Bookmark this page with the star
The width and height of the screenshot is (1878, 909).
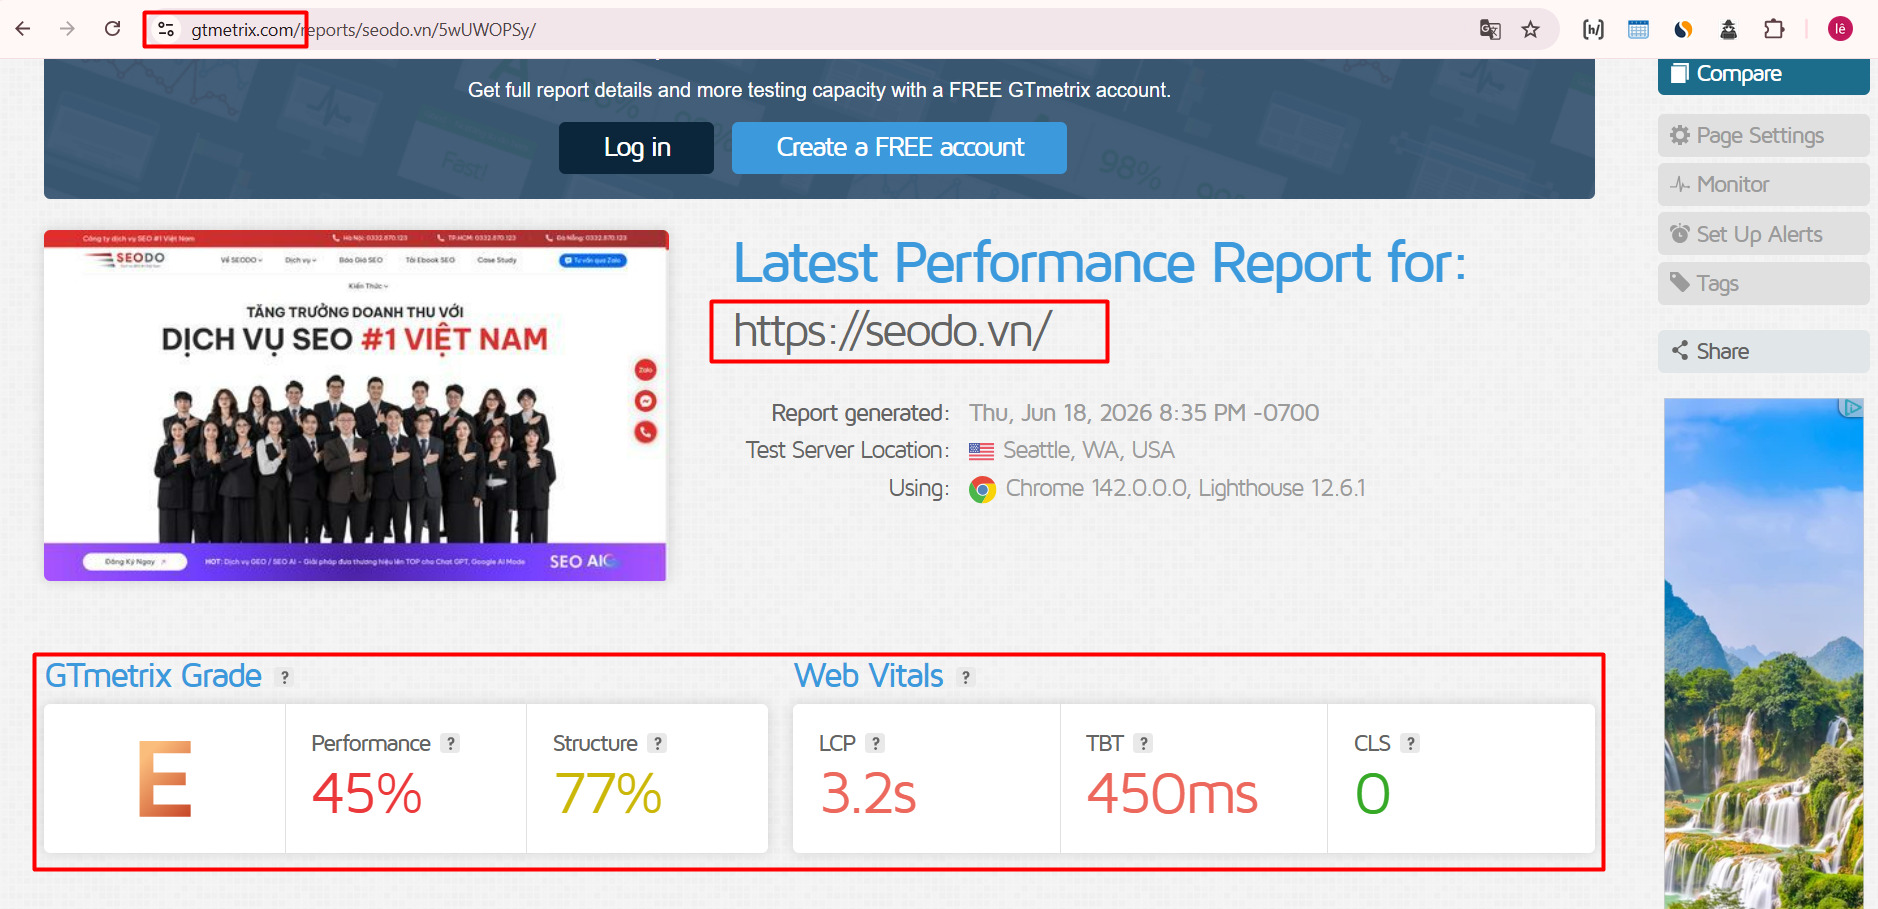coord(1530,30)
